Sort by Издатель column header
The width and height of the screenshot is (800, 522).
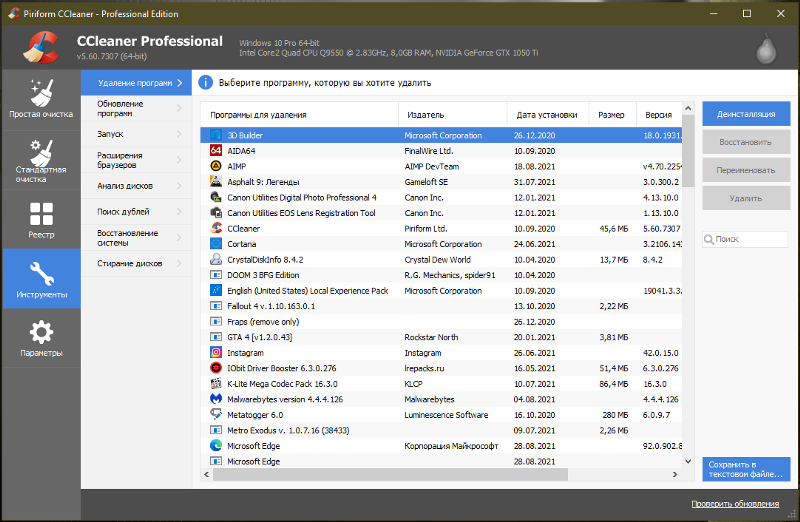[x=453, y=115]
